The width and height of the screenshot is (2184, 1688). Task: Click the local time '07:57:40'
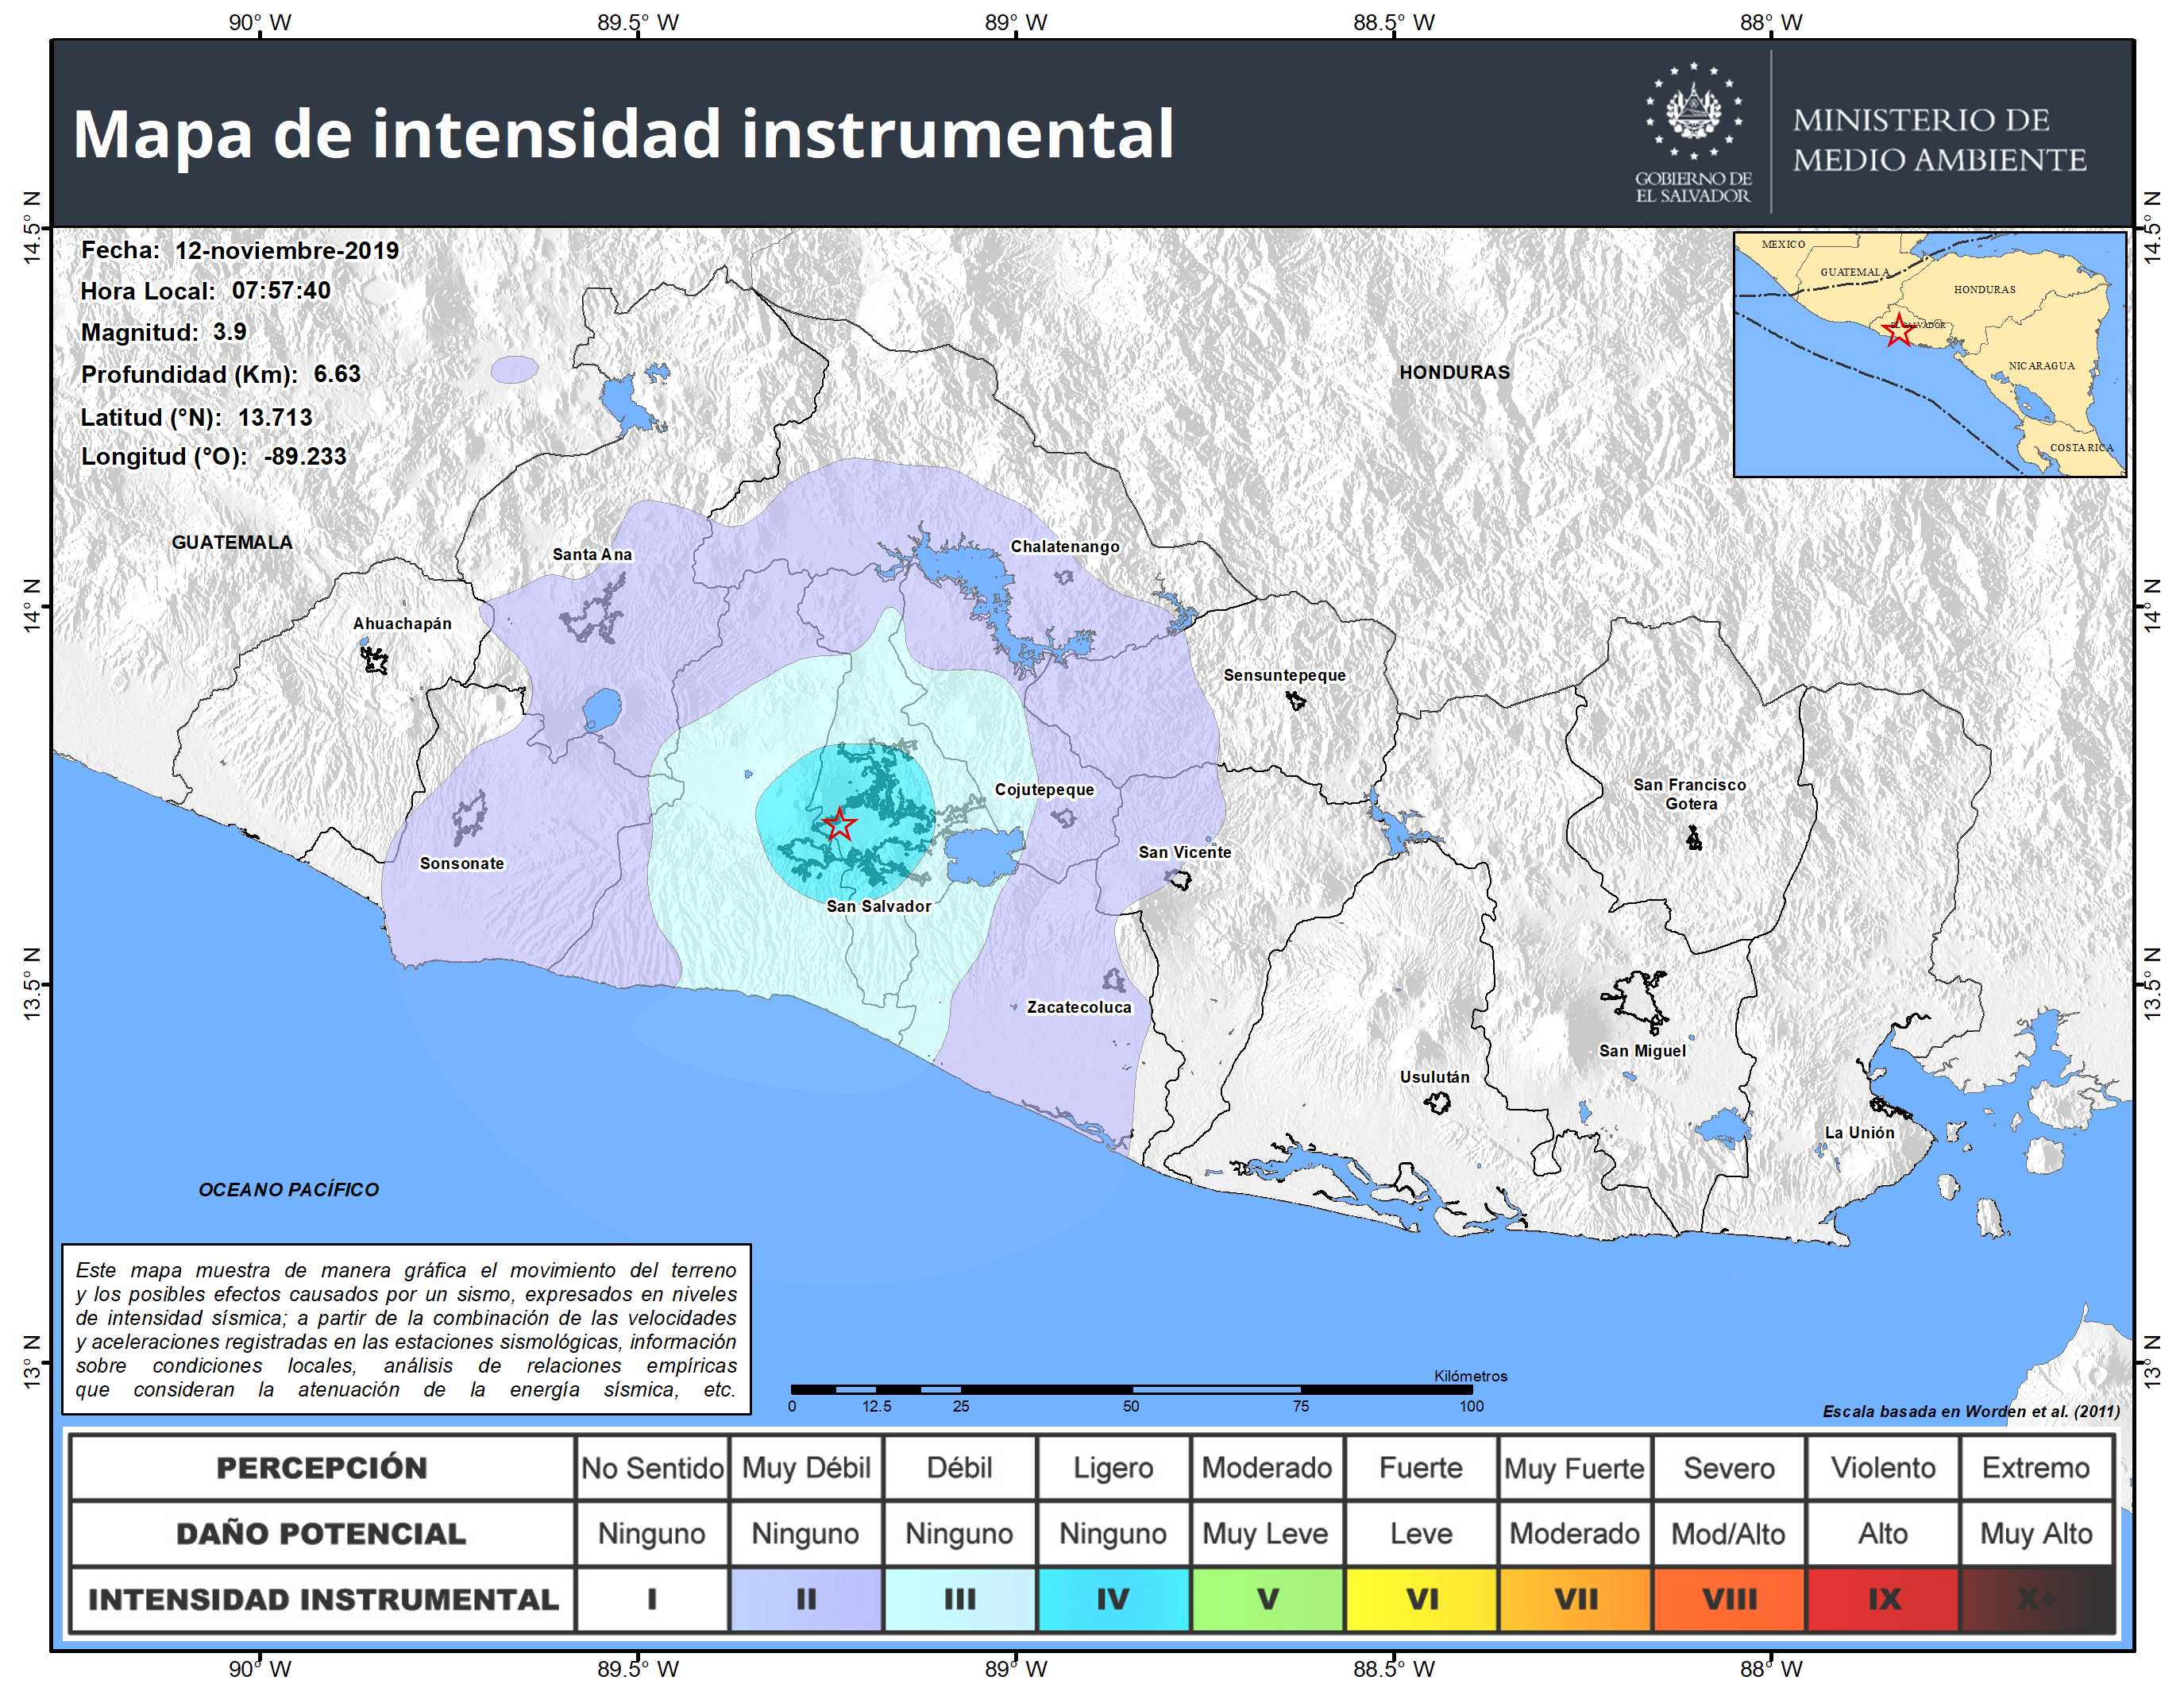coord(281,291)
